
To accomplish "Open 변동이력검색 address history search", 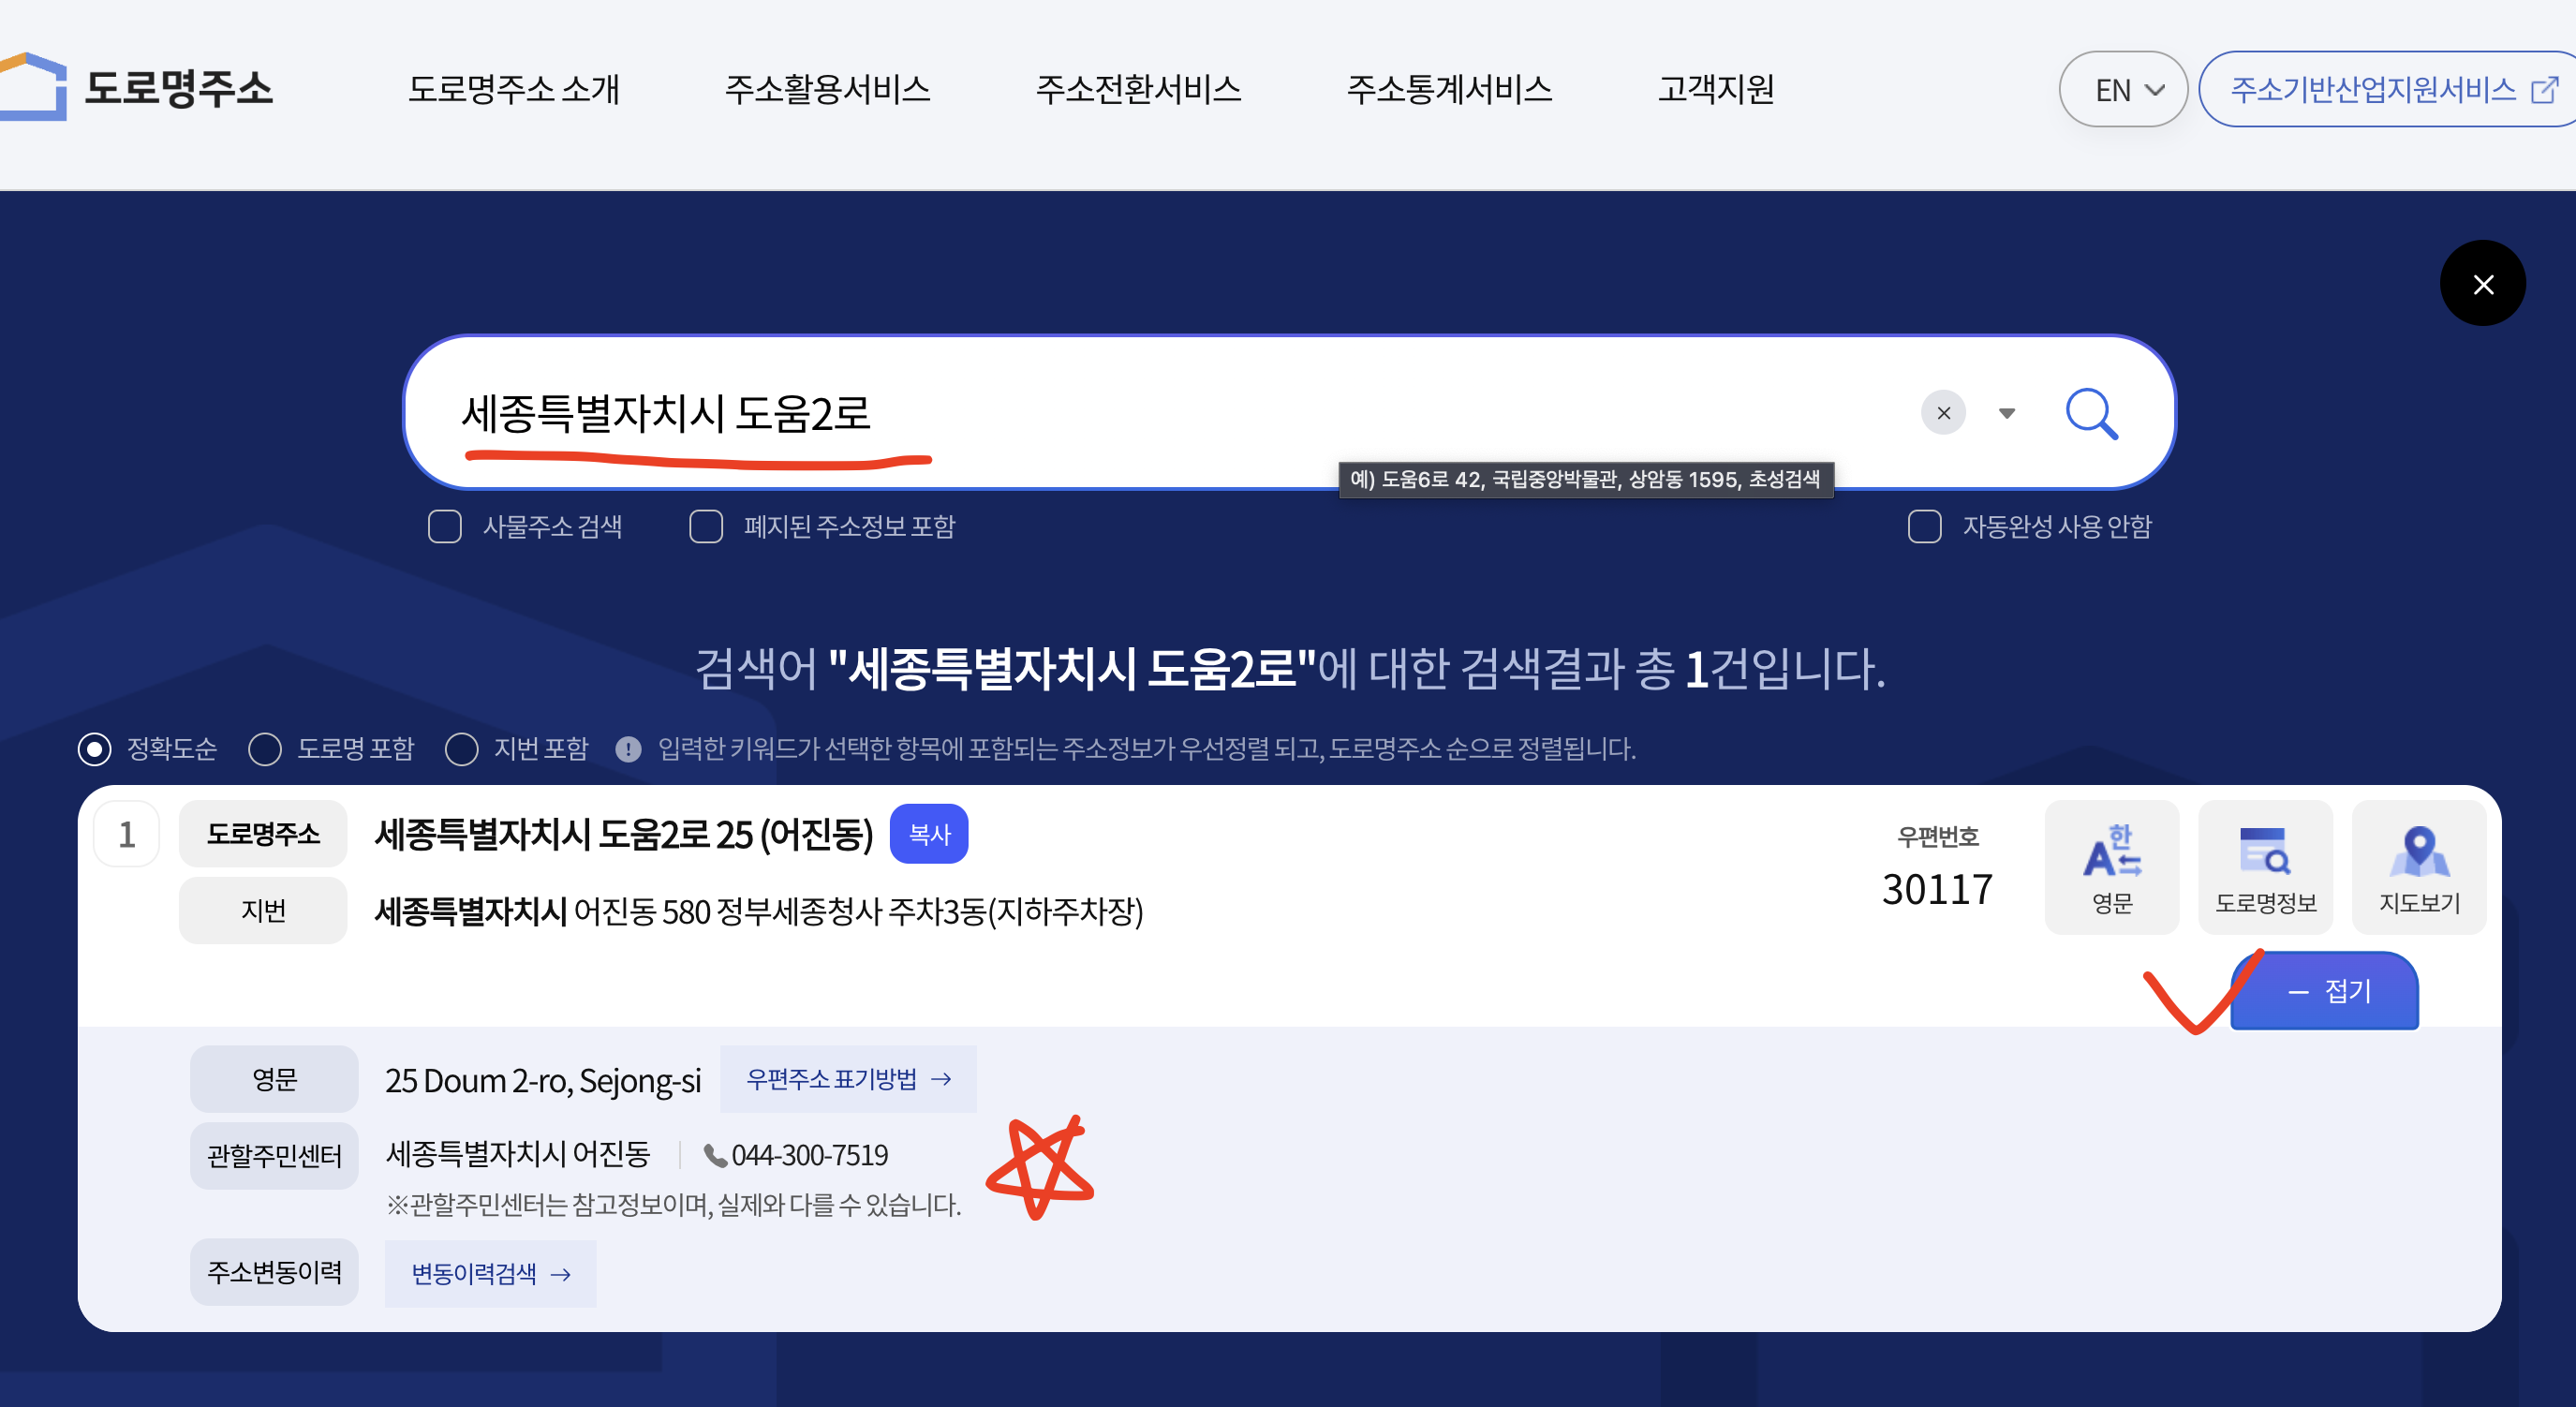I will (x=489, y=1273).
